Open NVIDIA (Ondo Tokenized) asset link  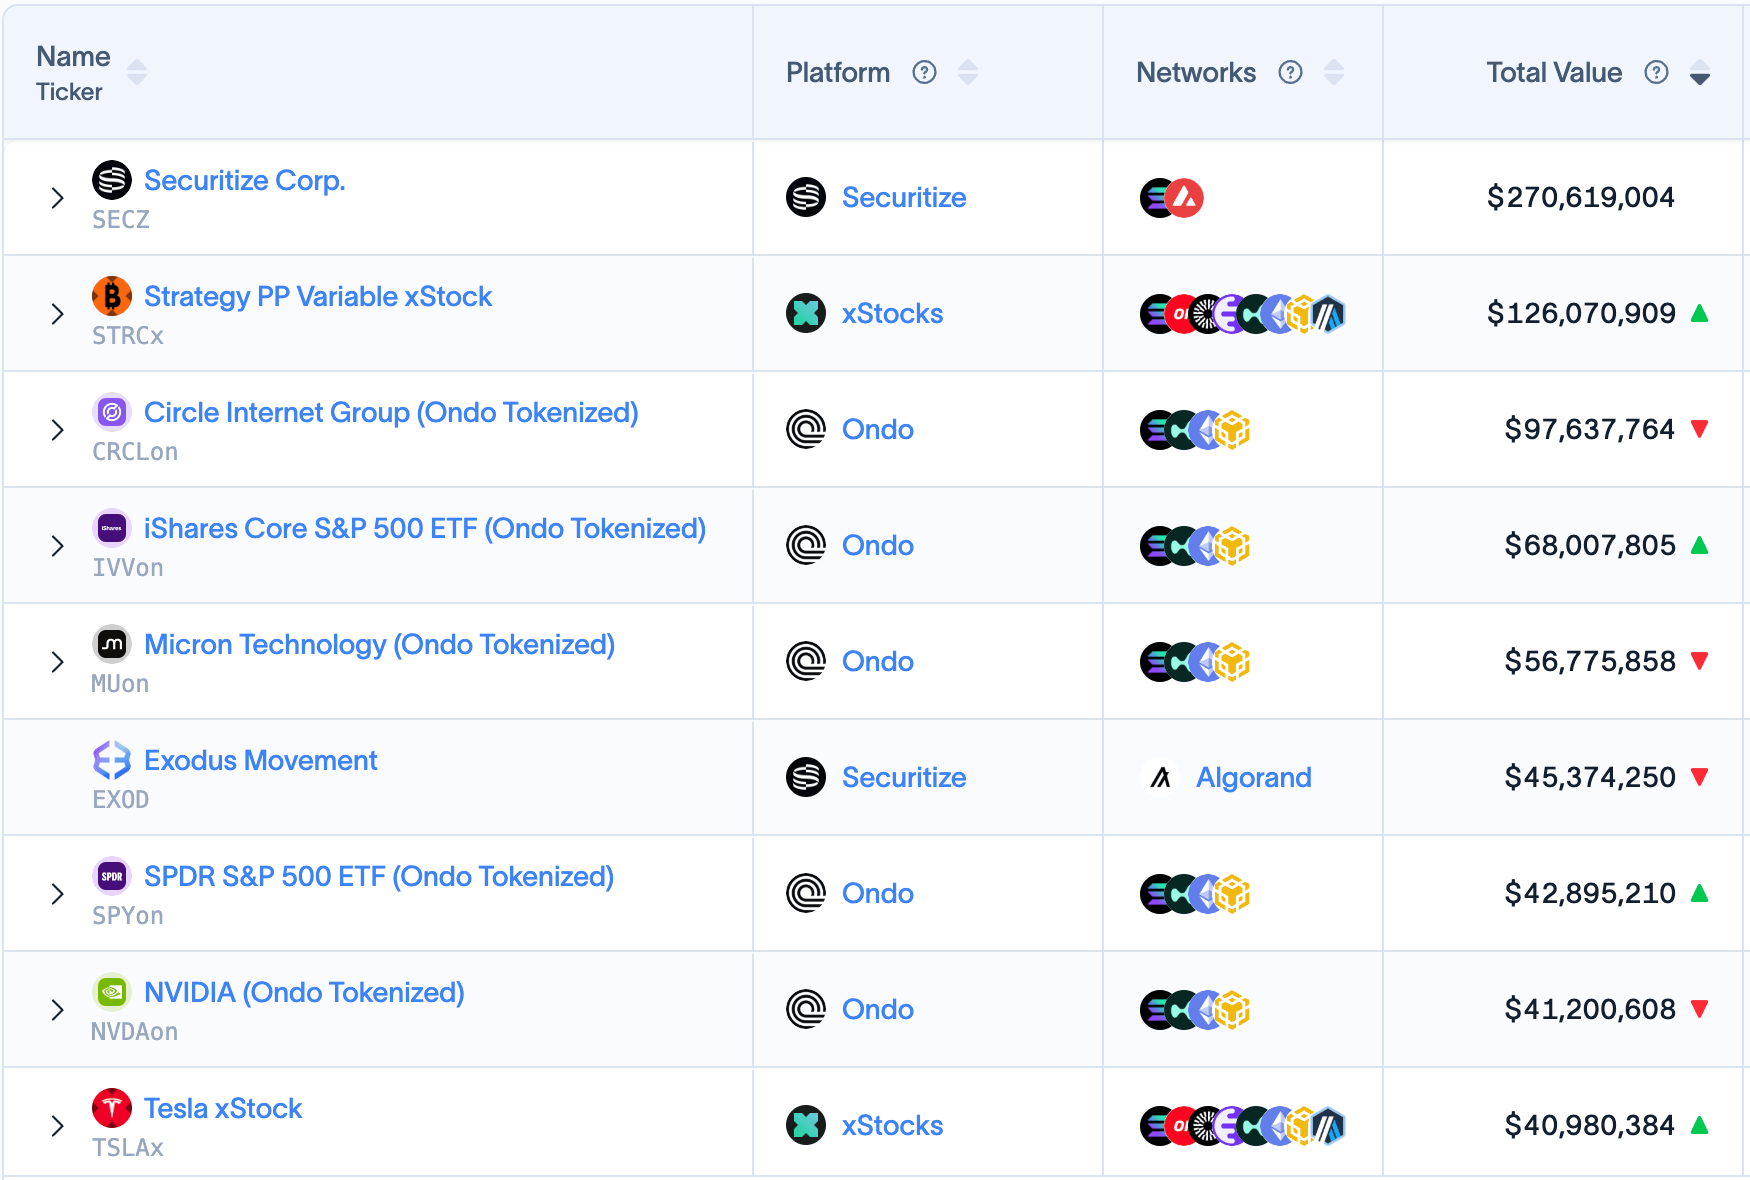tap(304, 992)
